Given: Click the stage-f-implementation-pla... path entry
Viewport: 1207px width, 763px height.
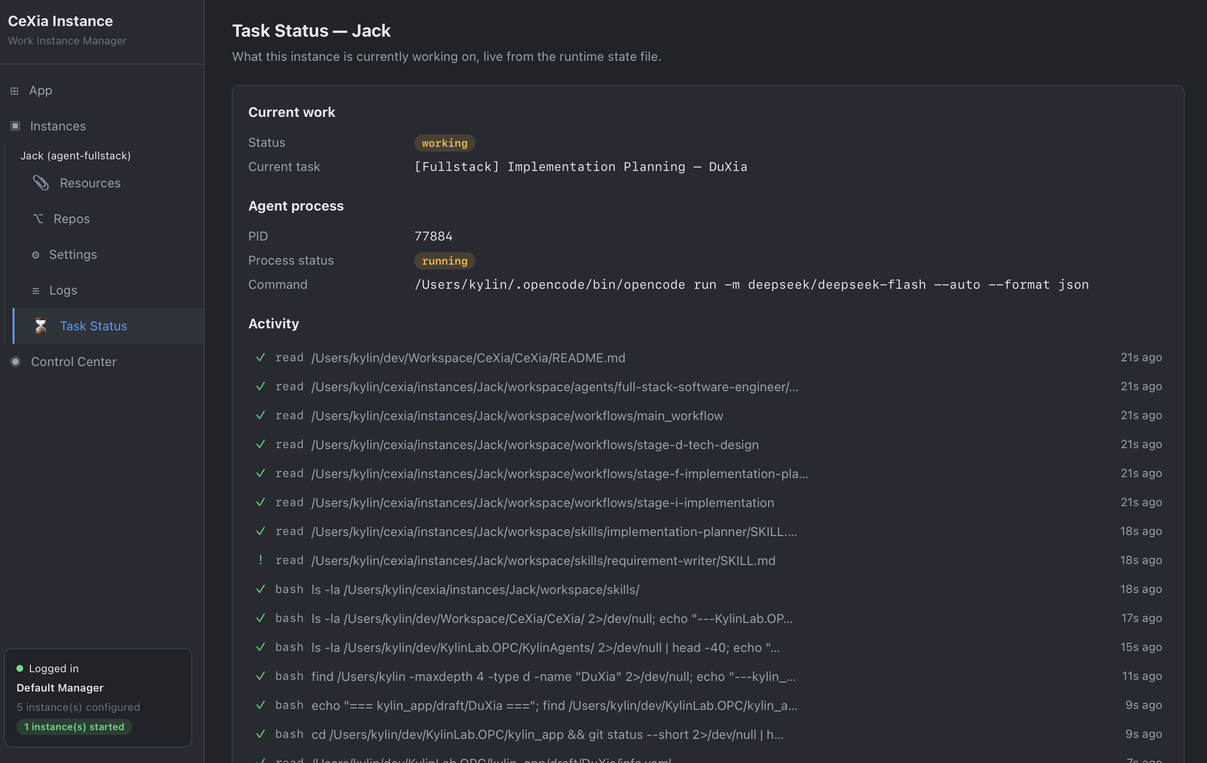Looking at the screenshot, I should 560,474.
